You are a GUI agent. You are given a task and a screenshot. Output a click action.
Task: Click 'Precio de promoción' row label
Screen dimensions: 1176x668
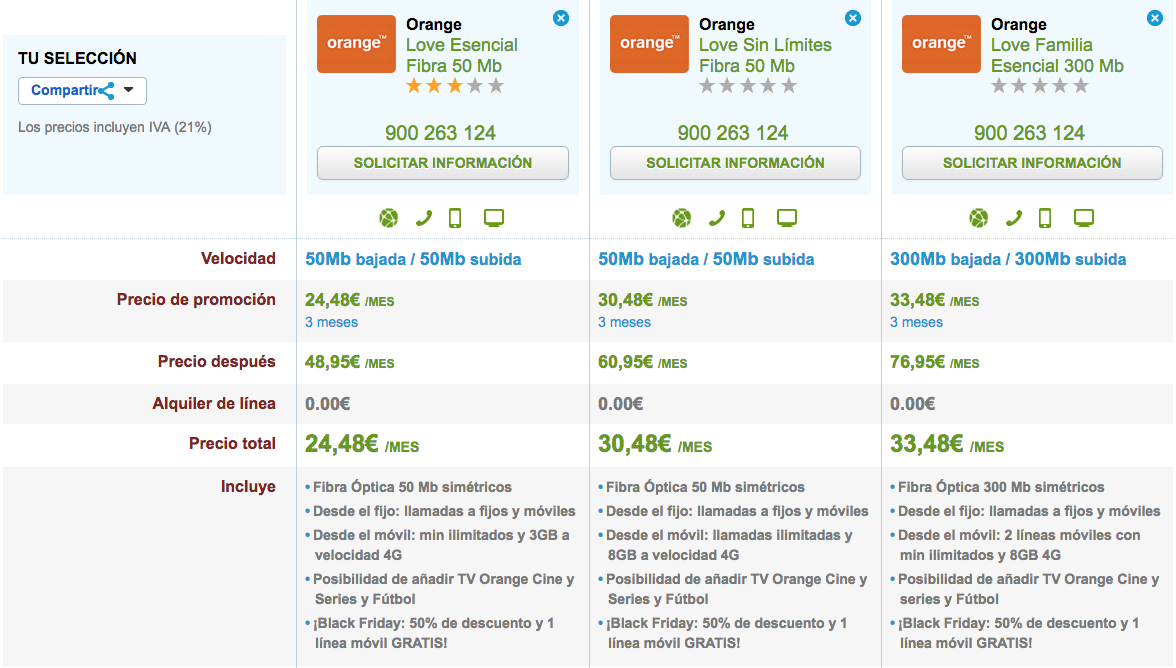196,300
